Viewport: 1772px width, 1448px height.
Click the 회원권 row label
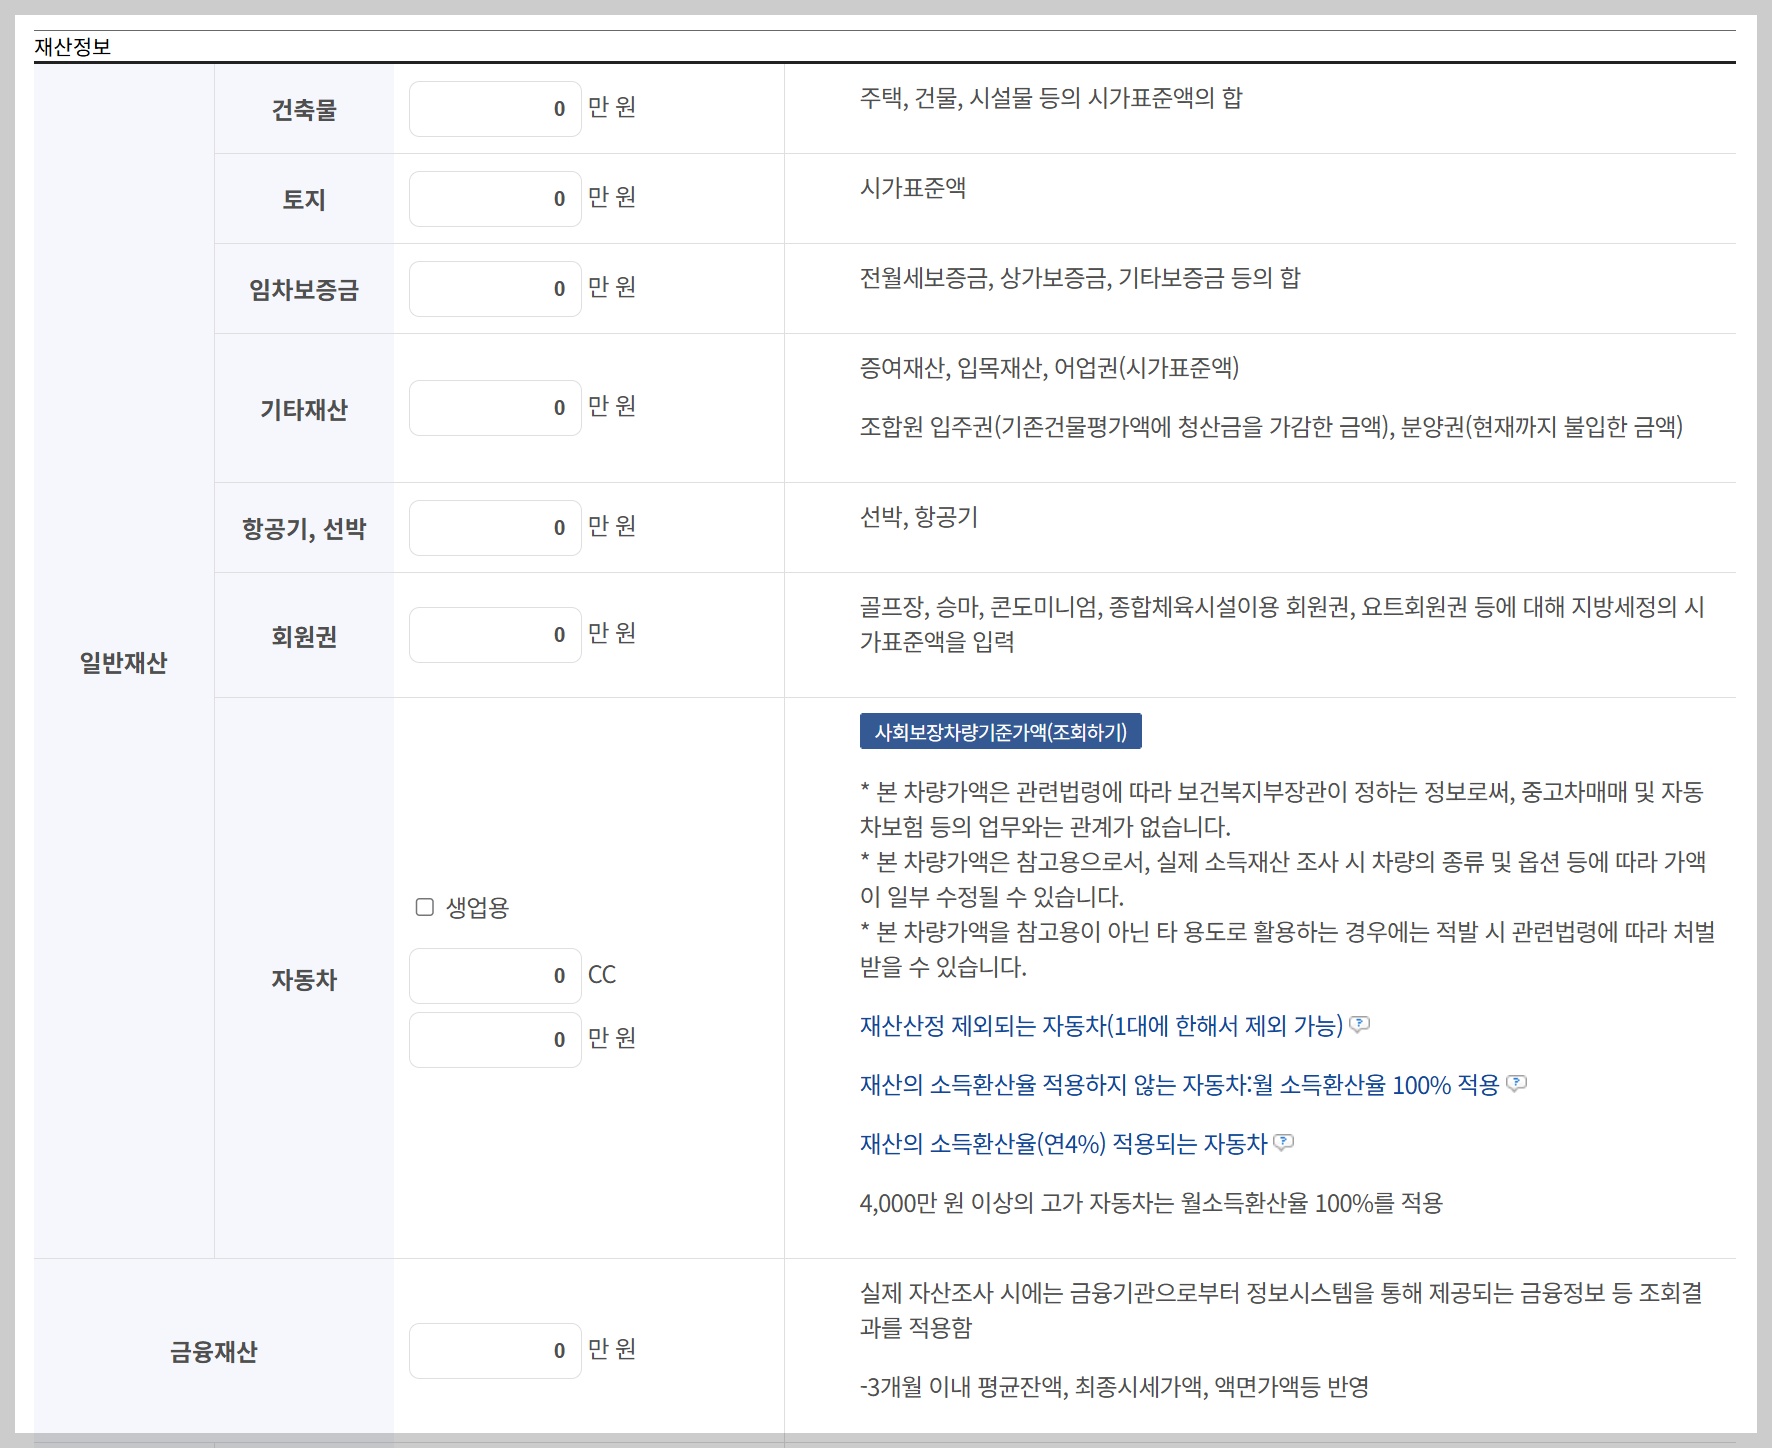pos(304,637)
